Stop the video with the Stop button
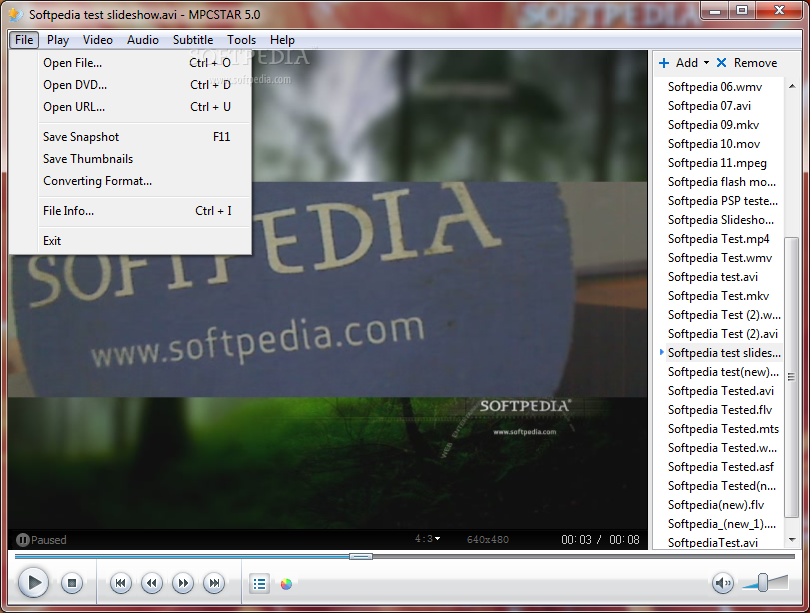This screenshot has width=810, height=613. coord(72,583)
